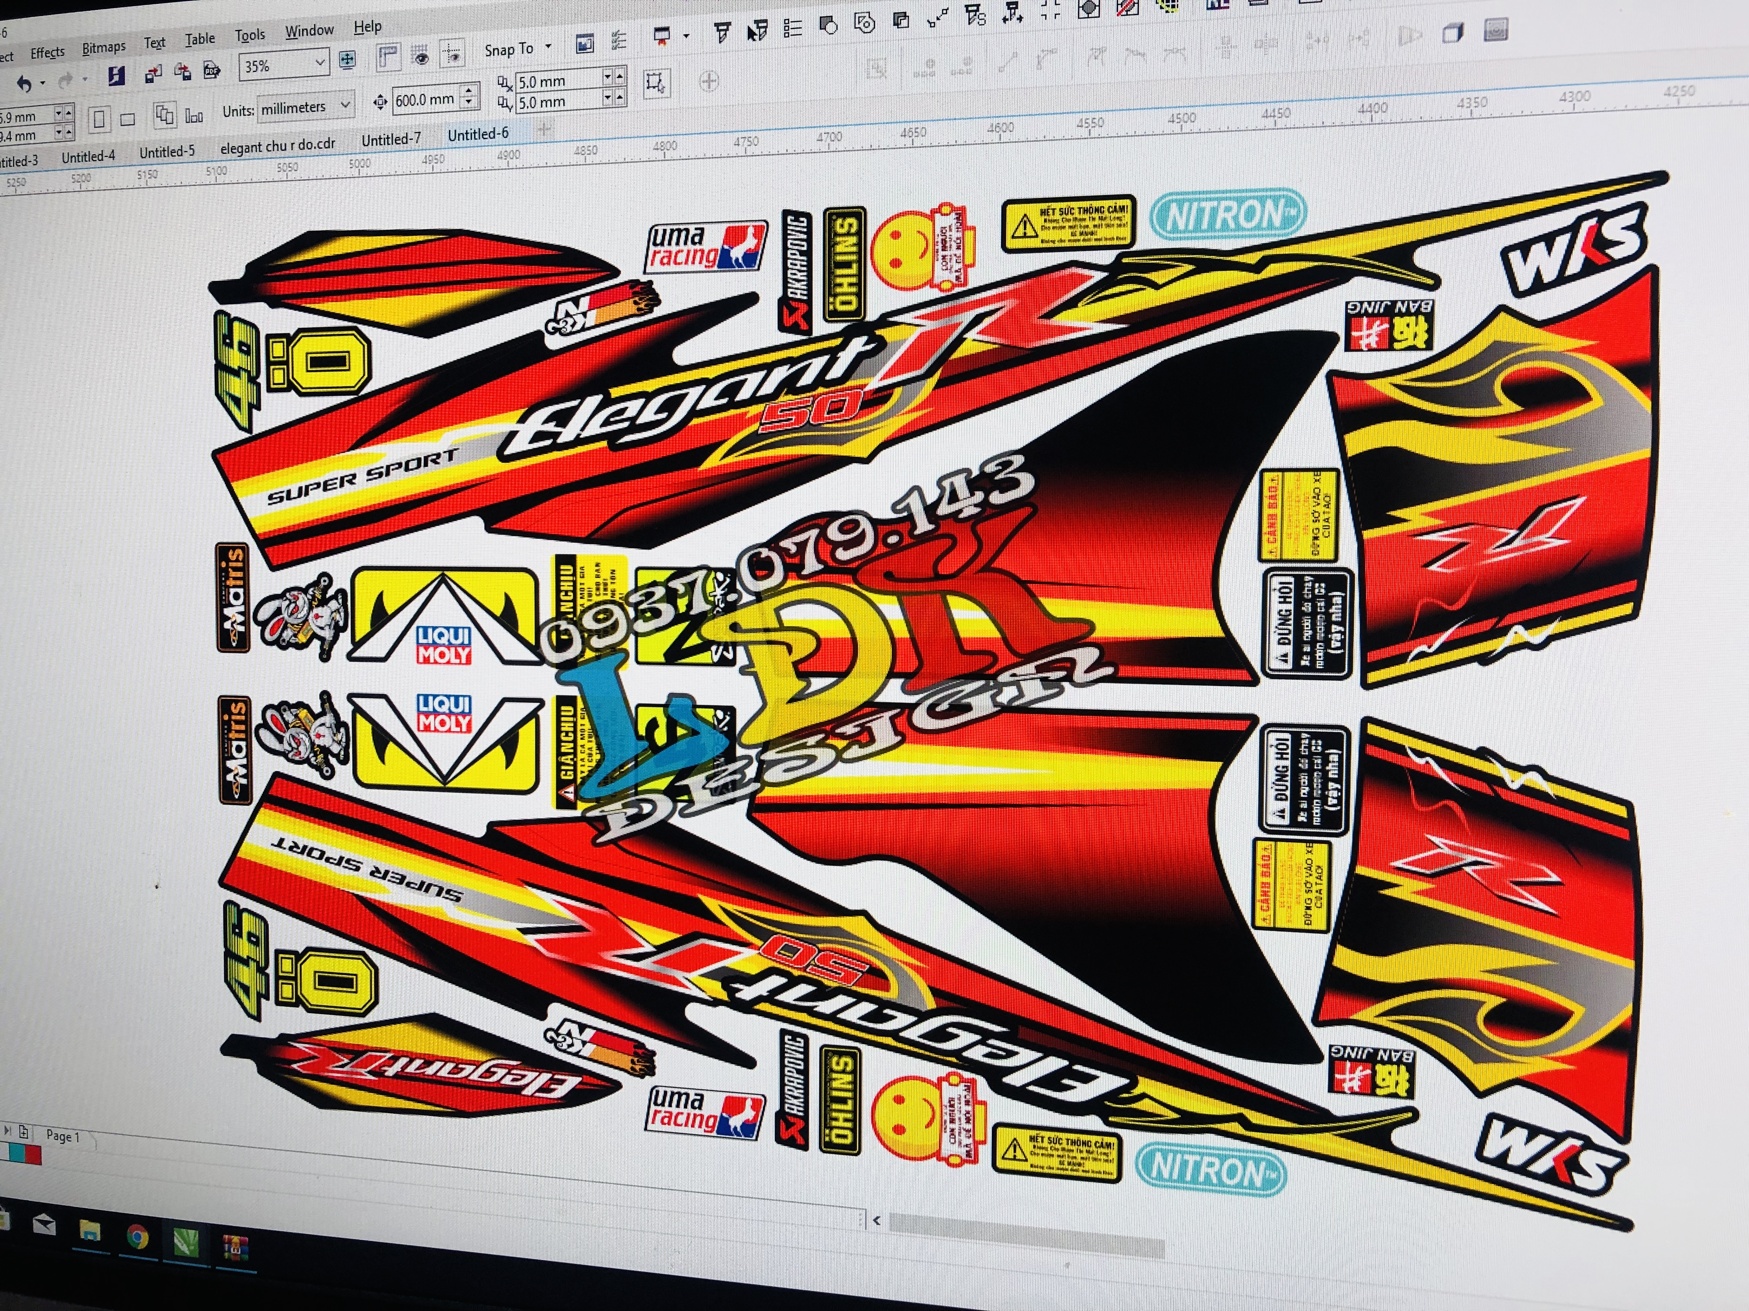Select Landscape page orientation
1749x1311 pixels.
[x=127, y=120]
